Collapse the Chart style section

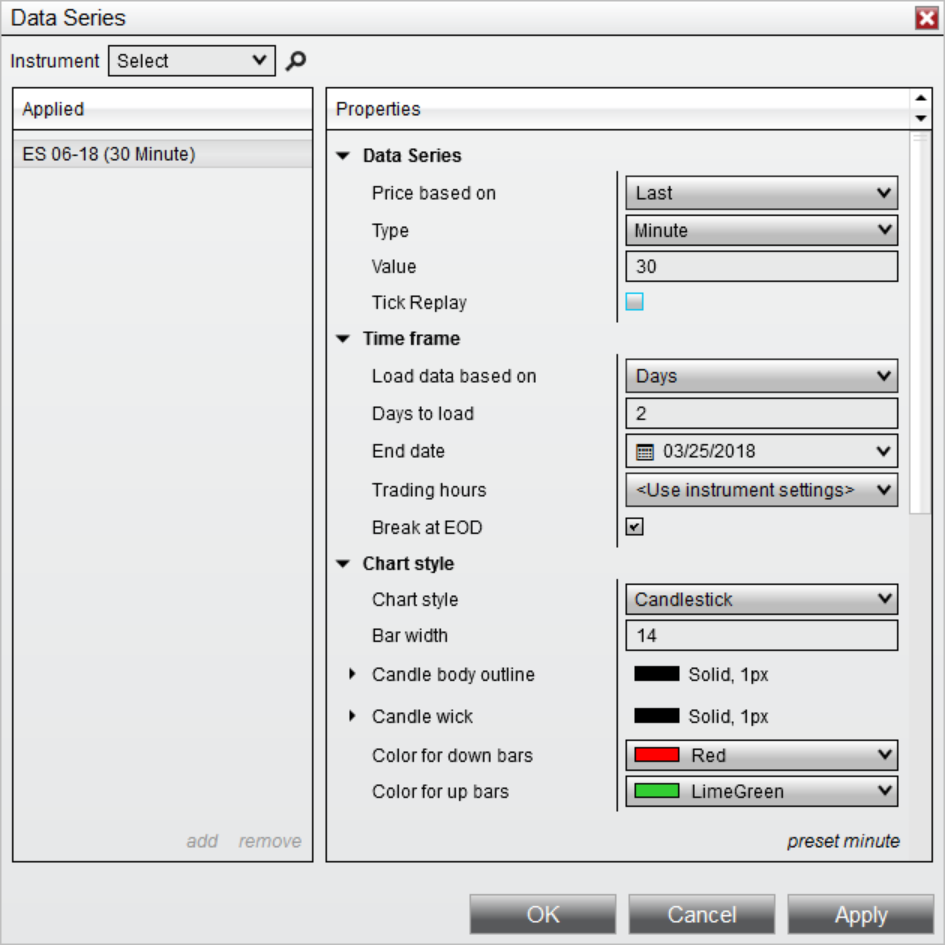[343, 564]
